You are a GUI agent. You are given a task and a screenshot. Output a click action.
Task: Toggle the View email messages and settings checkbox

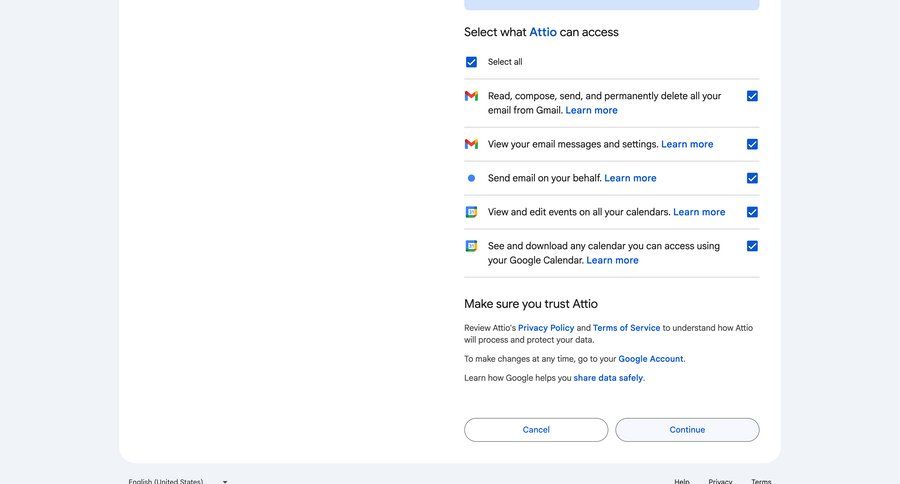(x=752, y=144)
